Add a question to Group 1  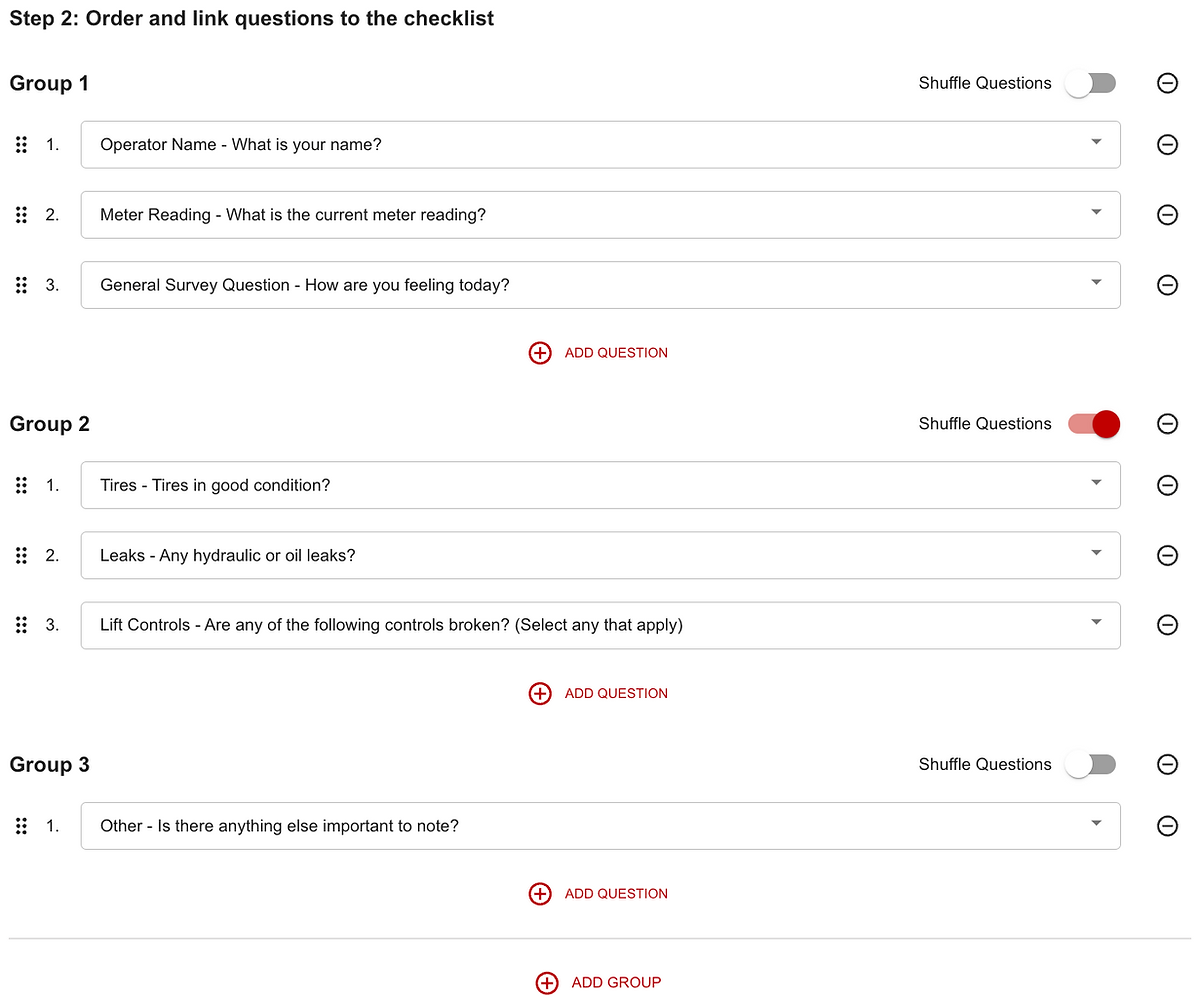(x=599, y=353)
